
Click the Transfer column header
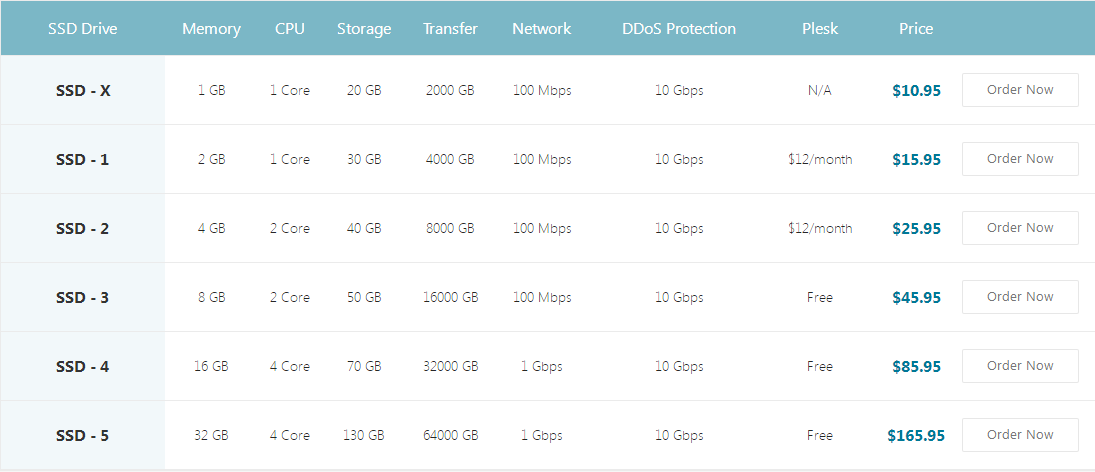(x=449, y=29)
